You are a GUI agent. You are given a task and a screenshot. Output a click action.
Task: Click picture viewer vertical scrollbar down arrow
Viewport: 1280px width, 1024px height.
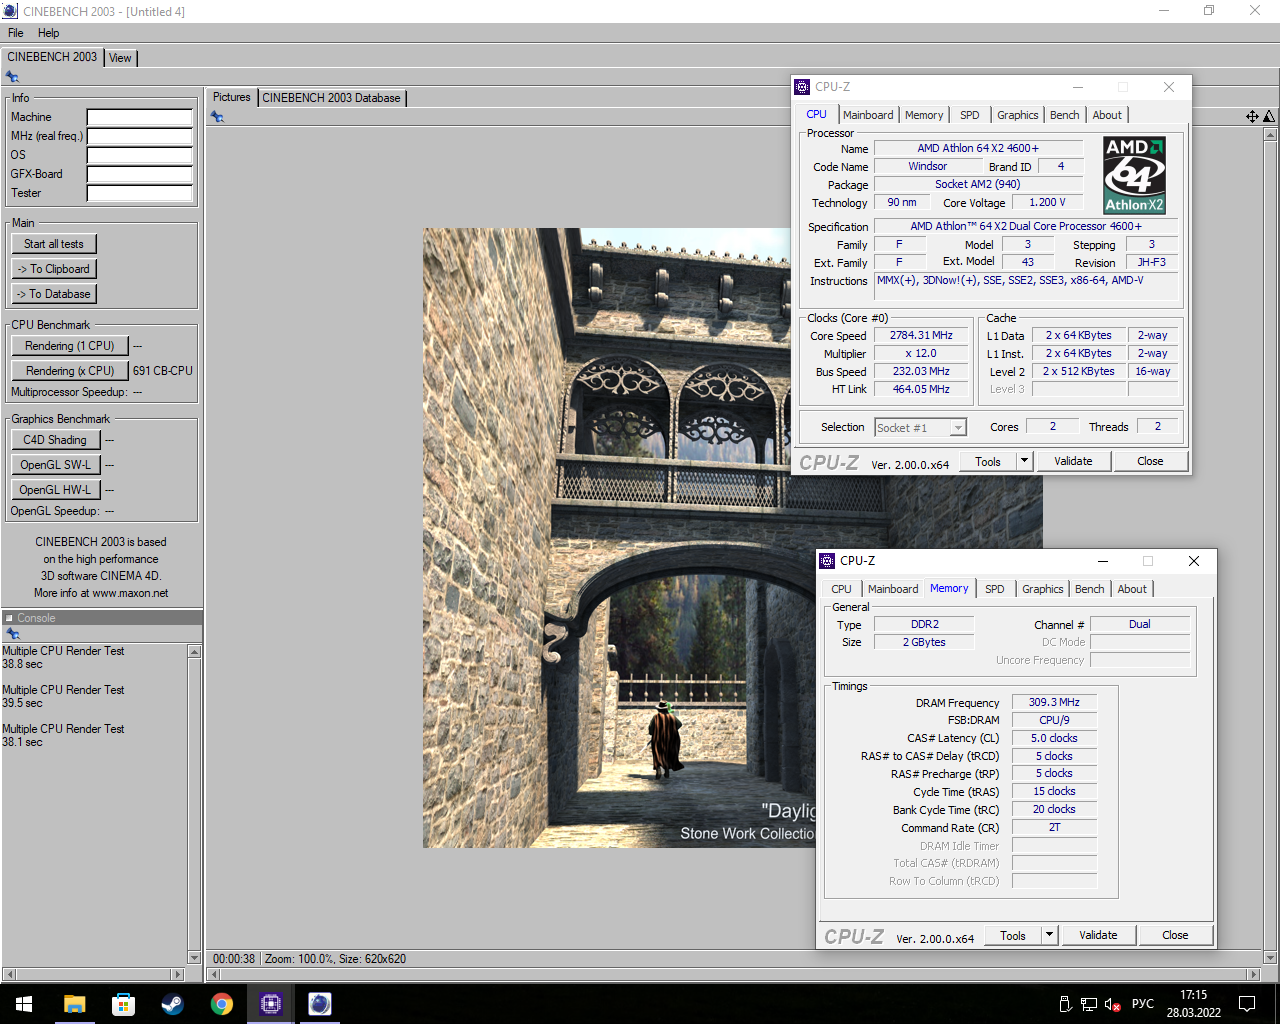pyautogui.click(x=1270, y=957)
